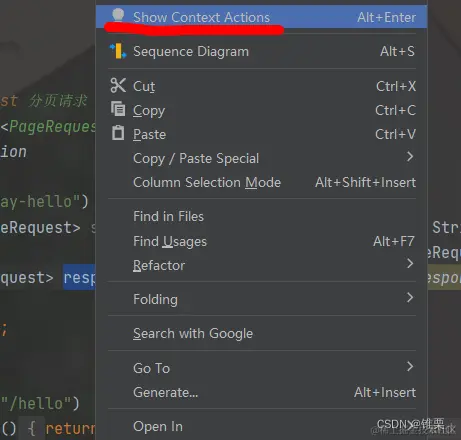Screen dimensions: 461x440
Task: Expand the Go To submenu arrow
Action: click(x=410, y=366)
